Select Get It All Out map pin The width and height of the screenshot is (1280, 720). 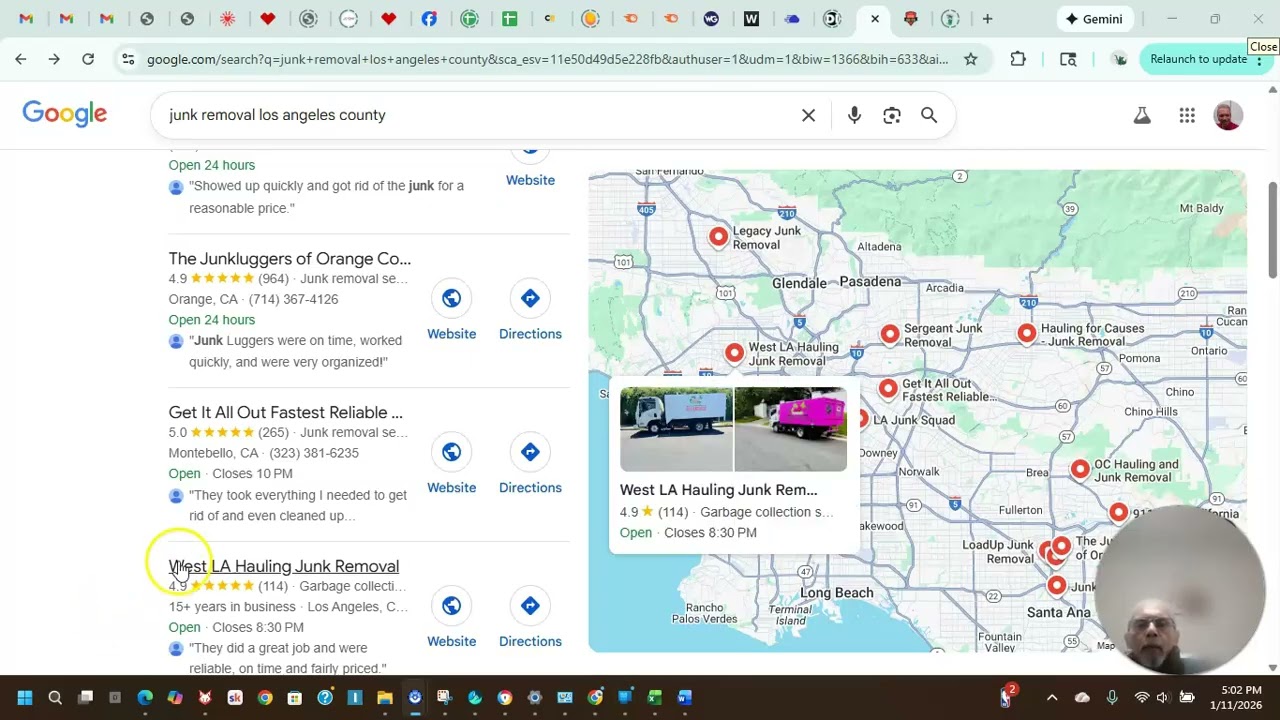[x=888, y=389]
